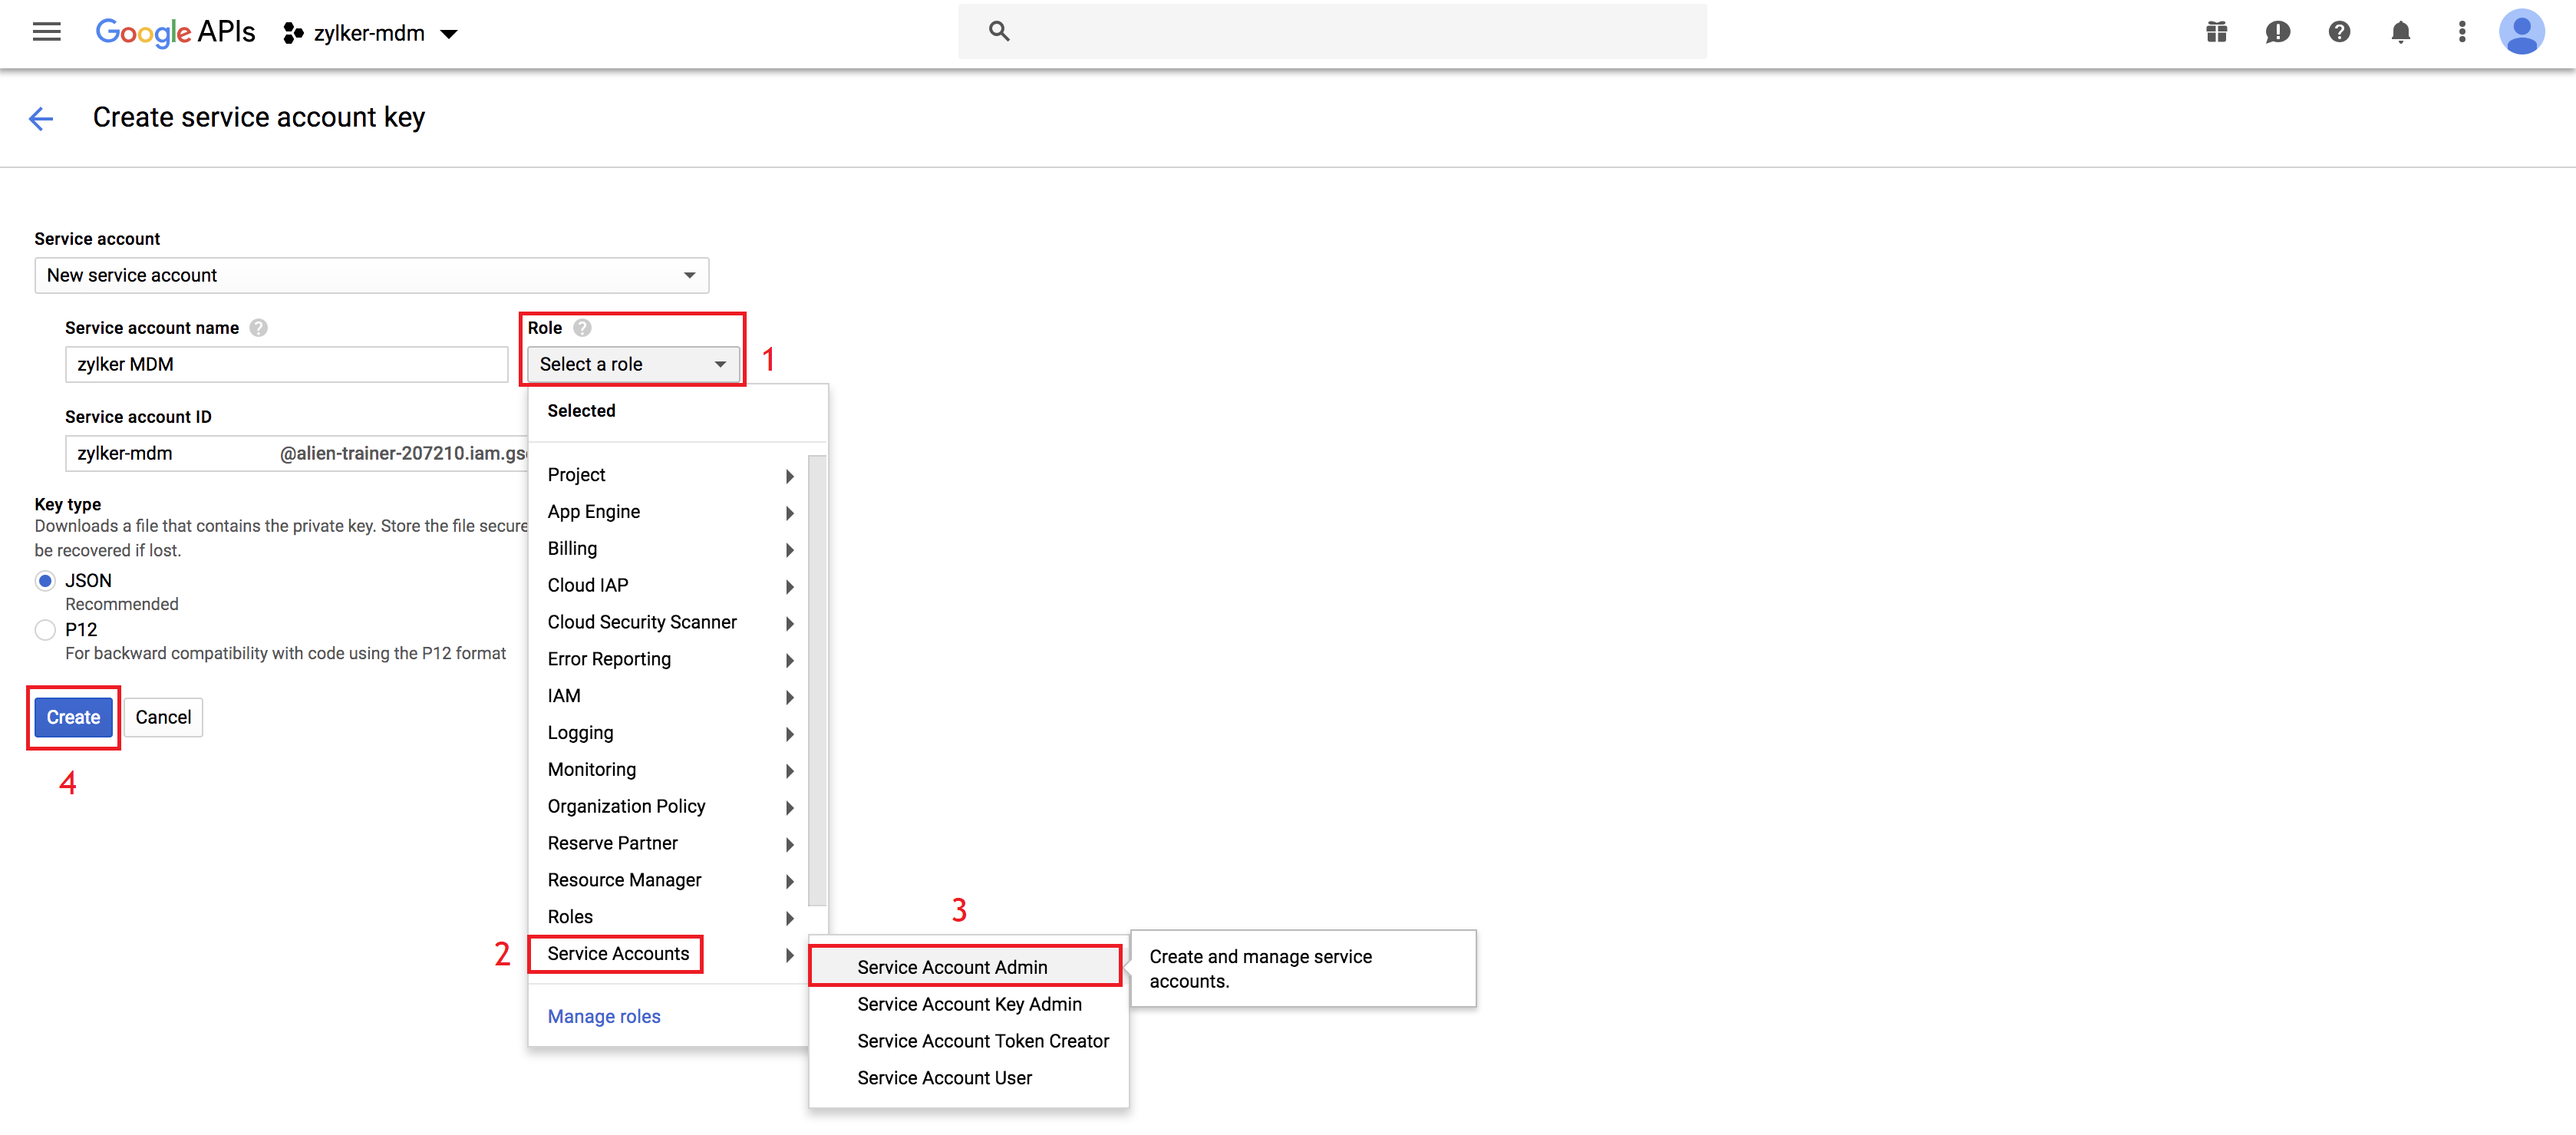Viewport: 2576px width, 1135px height.
Task: Select the P12 key type
Action: (x=45, y=630)
